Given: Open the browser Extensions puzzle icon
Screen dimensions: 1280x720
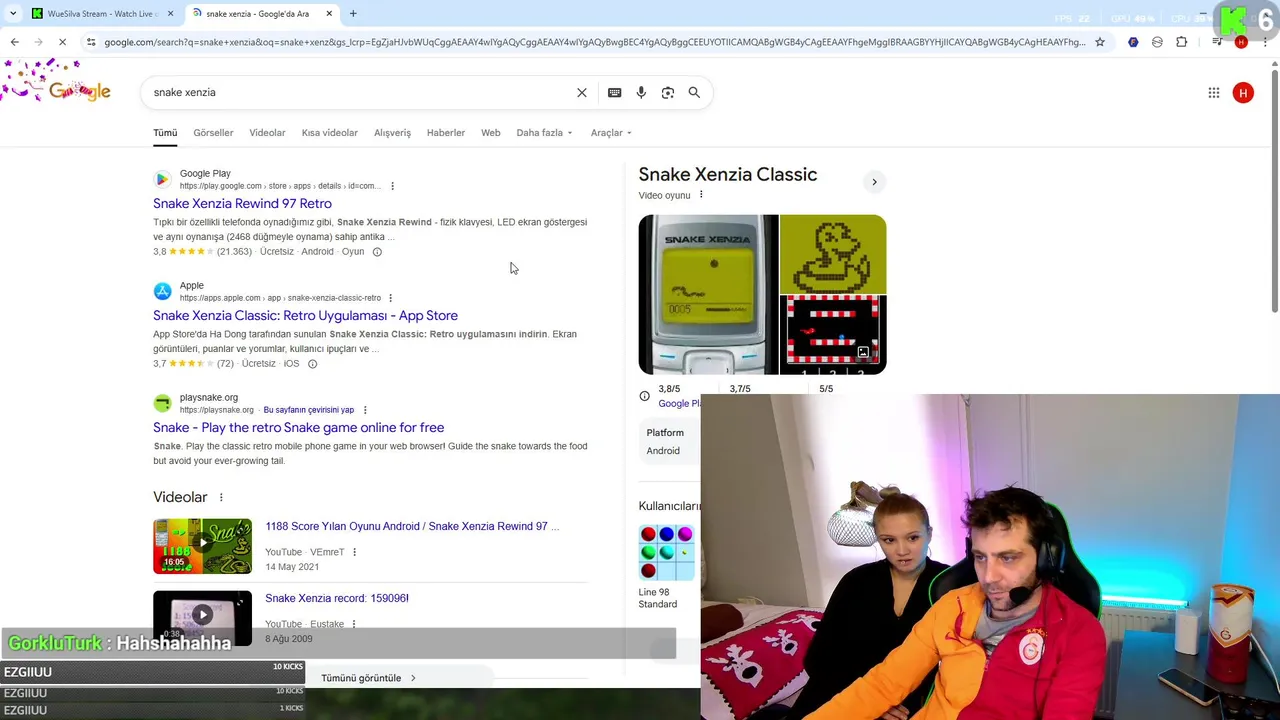Looking at the screenshot, I should [x=1181, y=42].
